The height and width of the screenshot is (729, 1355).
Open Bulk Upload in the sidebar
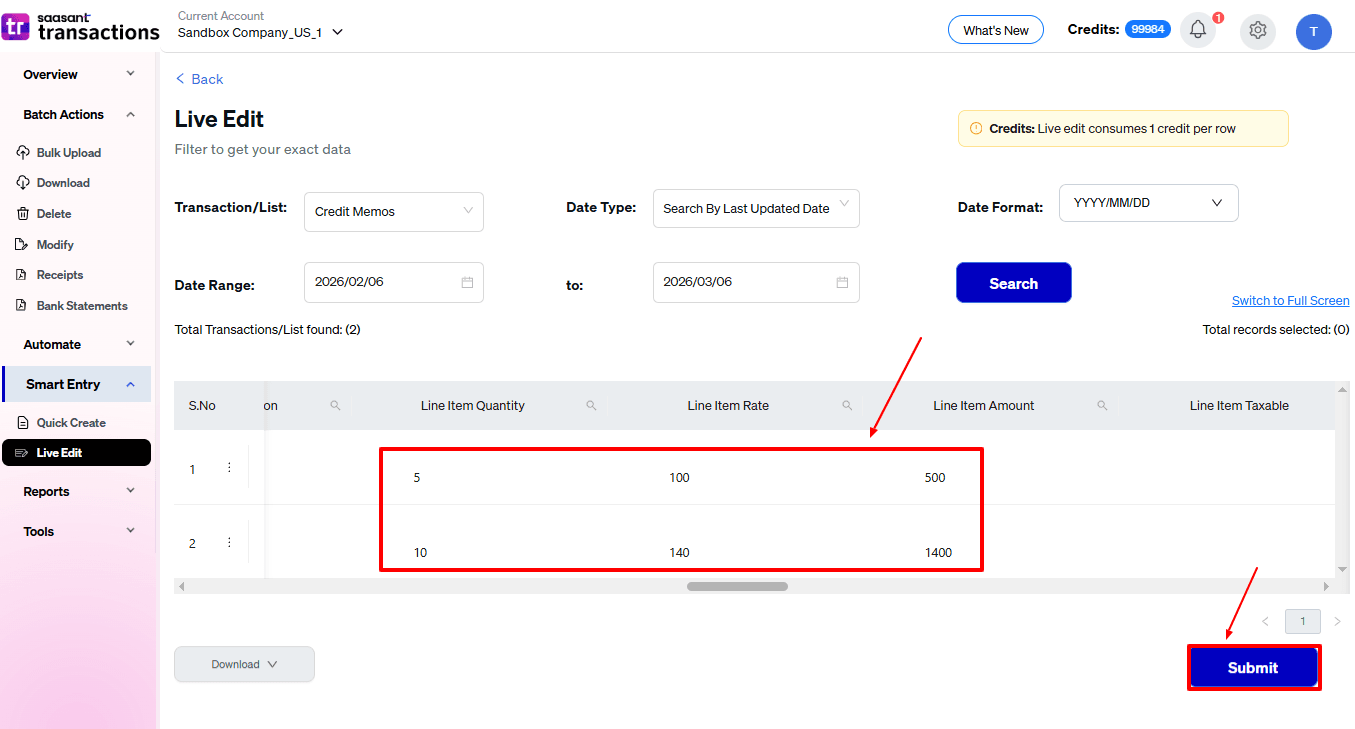pyautogui.click(x=68, y=153)
